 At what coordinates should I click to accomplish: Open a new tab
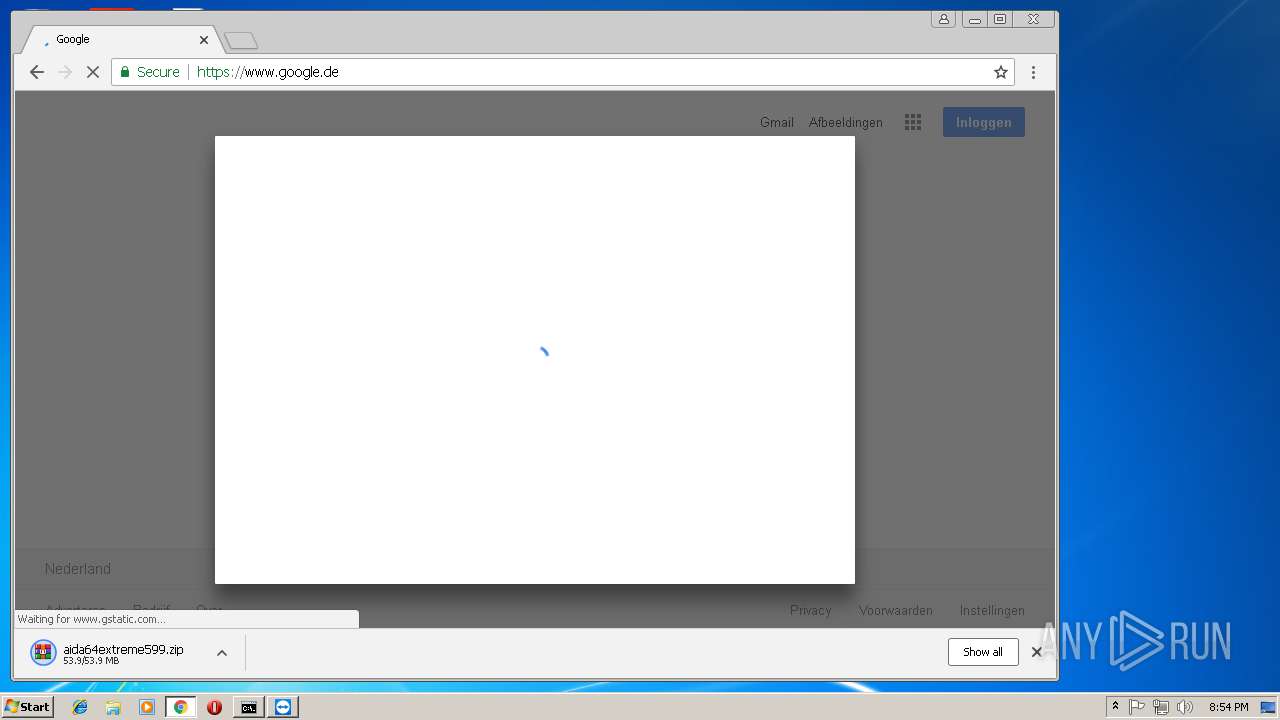pos(241,40)
